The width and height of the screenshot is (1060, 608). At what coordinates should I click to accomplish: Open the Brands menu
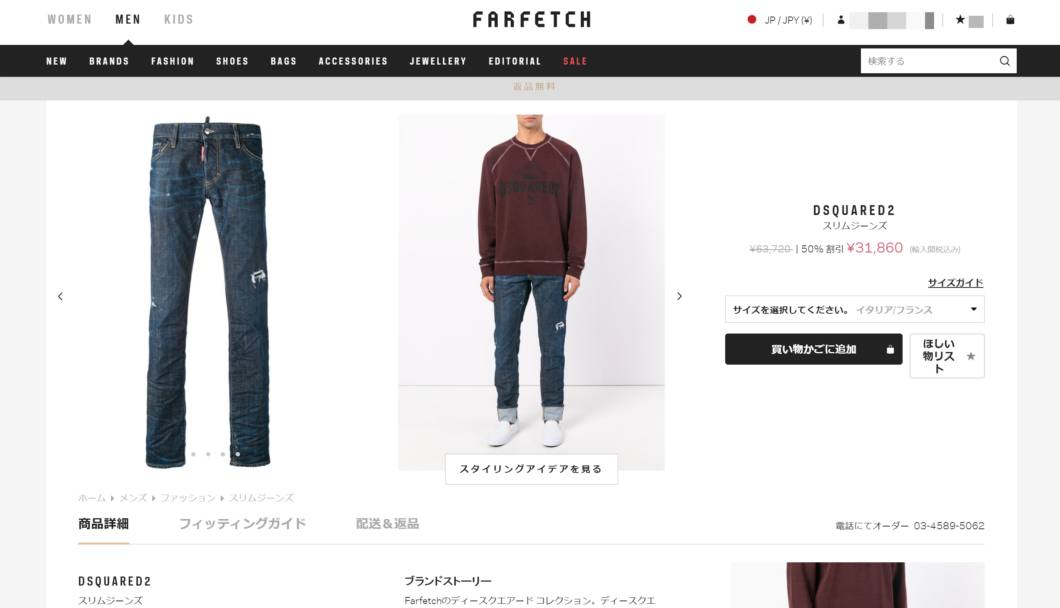[109, 61]
